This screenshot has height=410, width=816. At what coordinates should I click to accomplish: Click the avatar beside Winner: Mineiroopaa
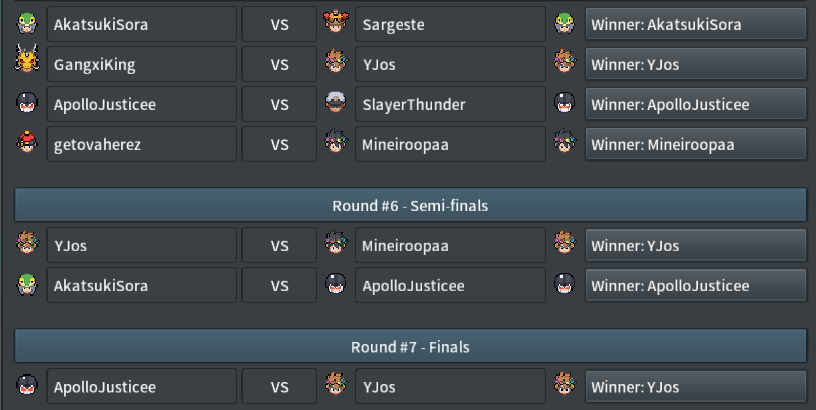point(565,142)
